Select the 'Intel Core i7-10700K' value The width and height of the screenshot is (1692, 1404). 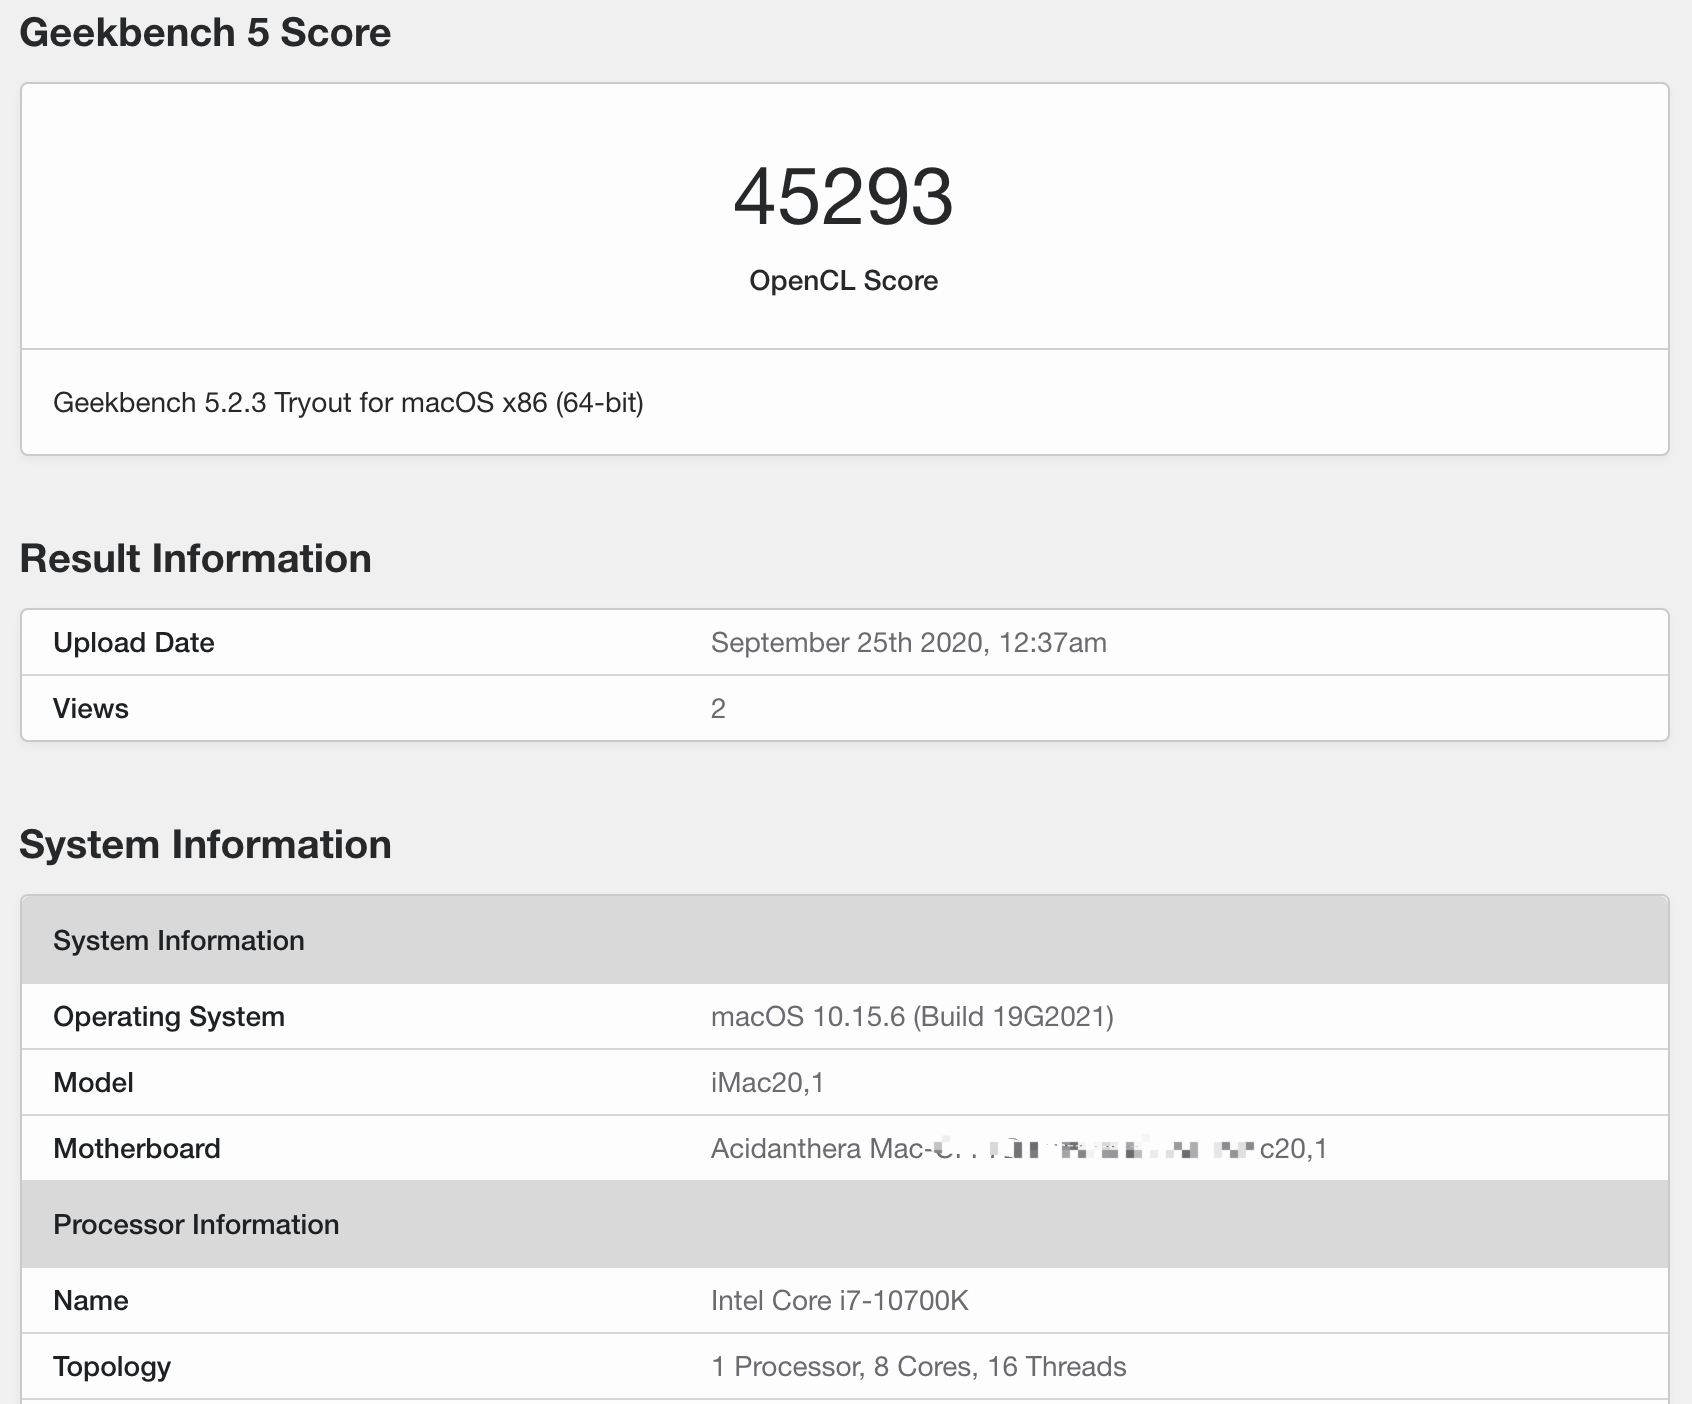point(840,1301)
